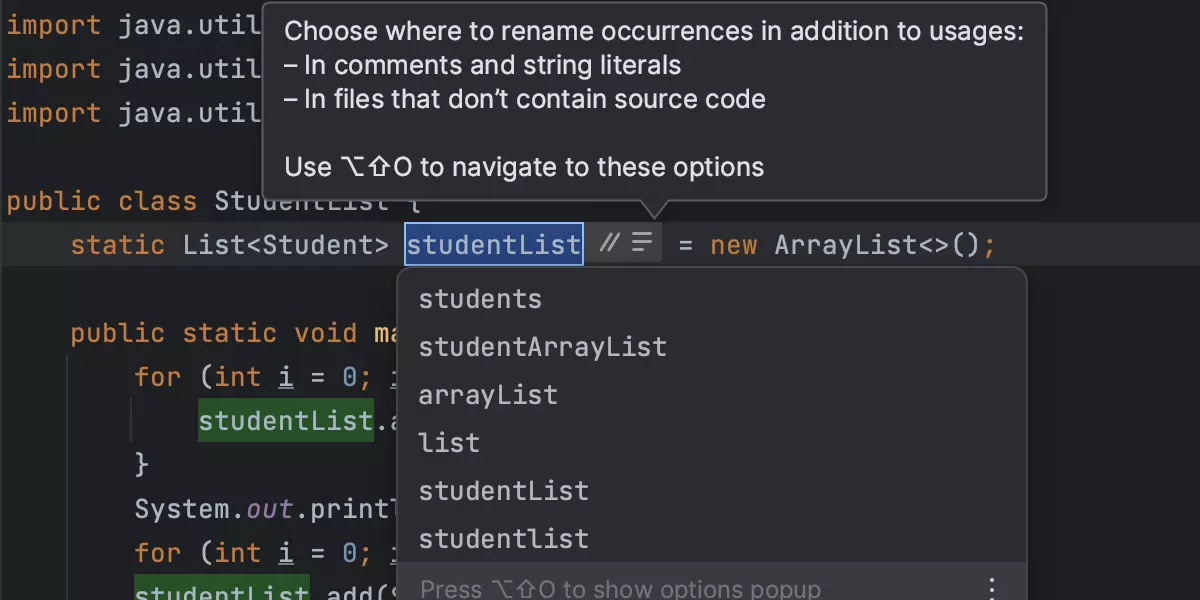Toggle rename in non-code files icon
This screenshot has height=600, width=1200.
click(x=642, y=243)
